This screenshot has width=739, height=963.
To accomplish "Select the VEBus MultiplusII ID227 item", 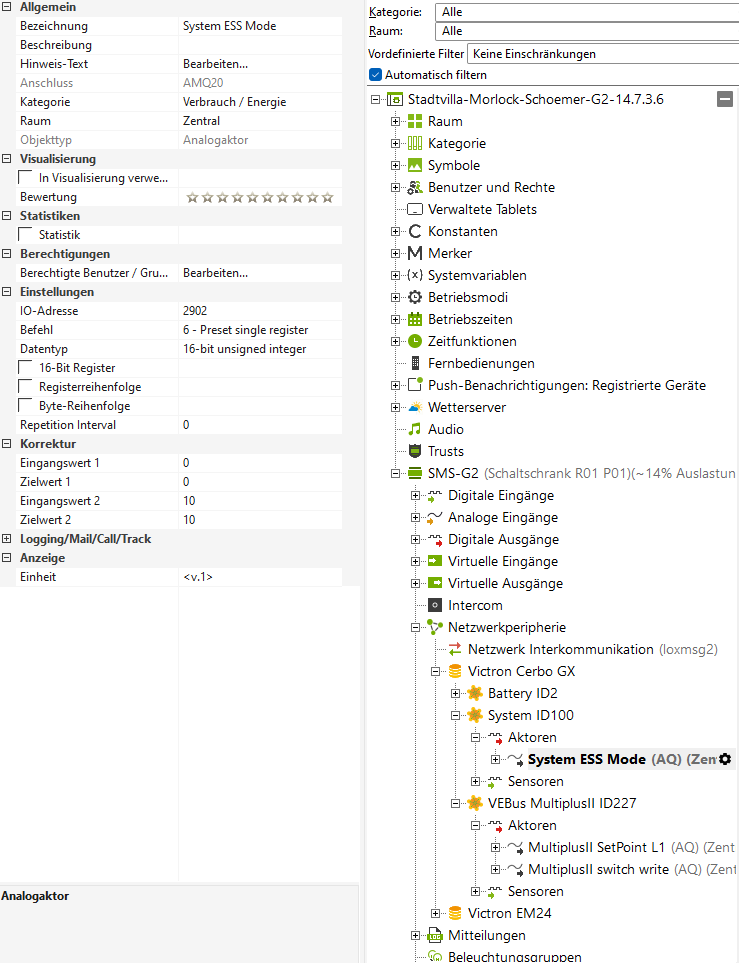I will point(562,803).
